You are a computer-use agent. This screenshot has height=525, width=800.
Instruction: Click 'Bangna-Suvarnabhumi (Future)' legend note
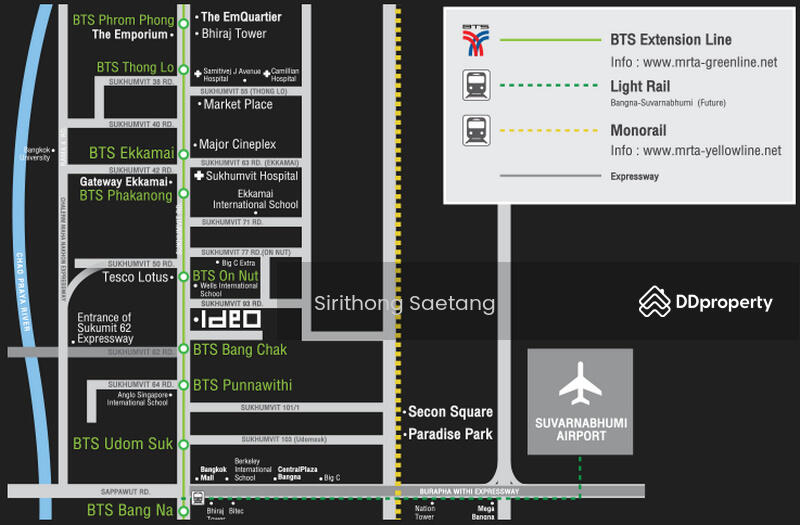(668, 103)
